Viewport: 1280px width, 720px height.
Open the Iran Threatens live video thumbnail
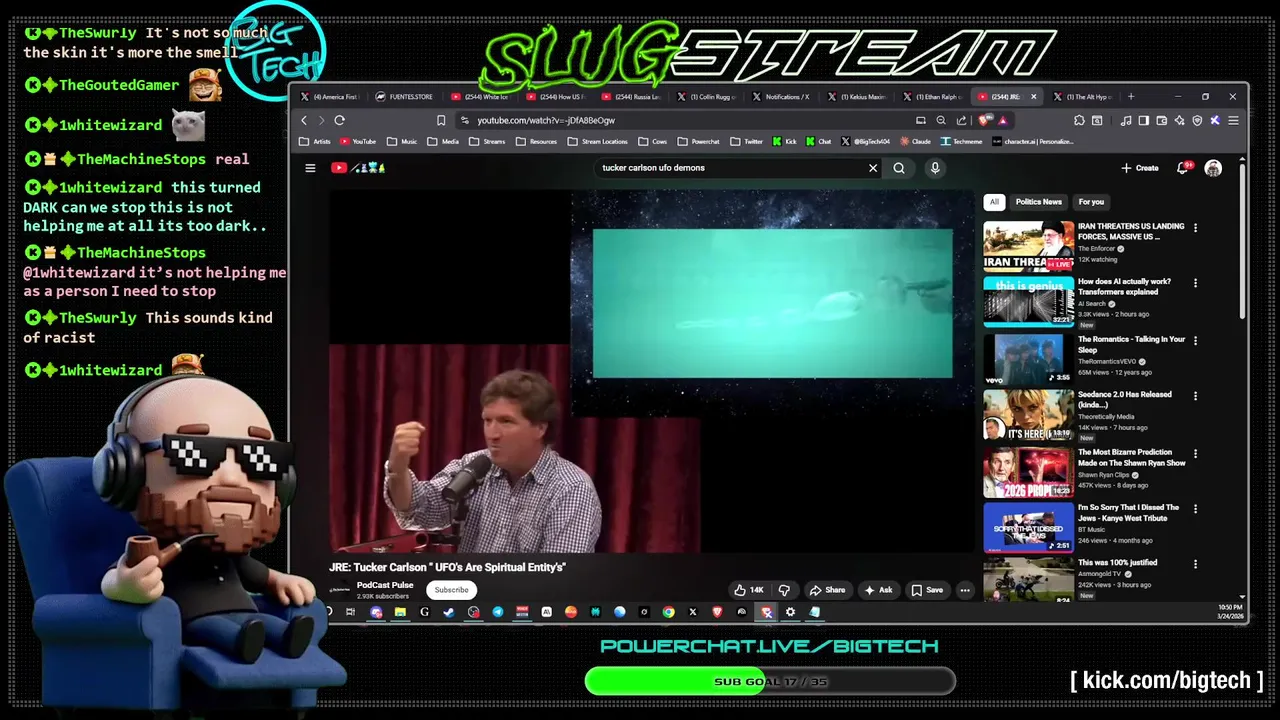click(x=1028, y=247)
